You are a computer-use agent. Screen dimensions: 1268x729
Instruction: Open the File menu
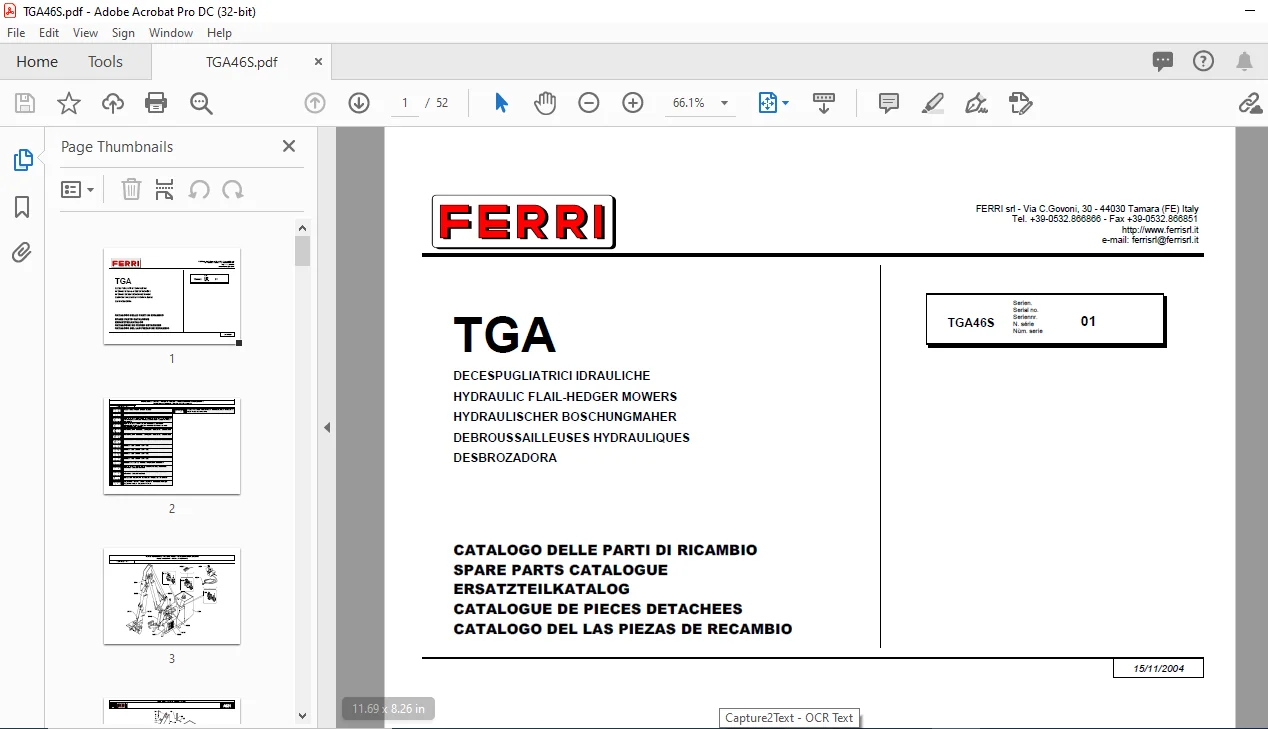16,33
